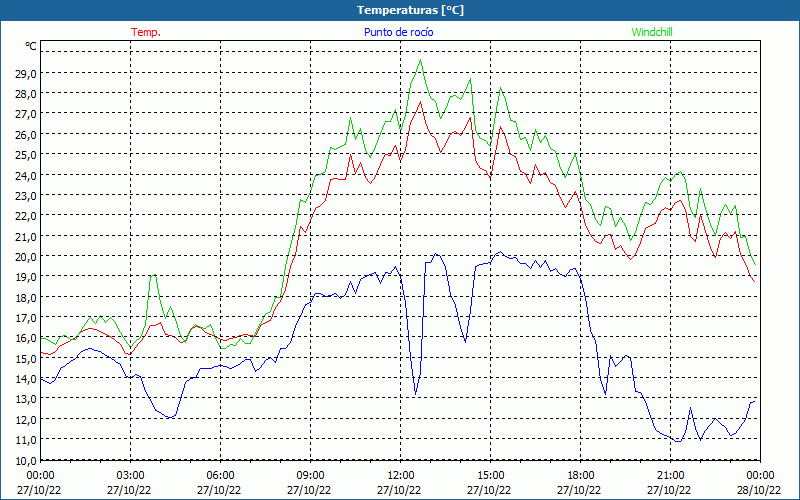Image resolution: width=800 pixels, height=500 pixels.
Task: Click the 26,0 y-axis value
Action: coord(26,134)
